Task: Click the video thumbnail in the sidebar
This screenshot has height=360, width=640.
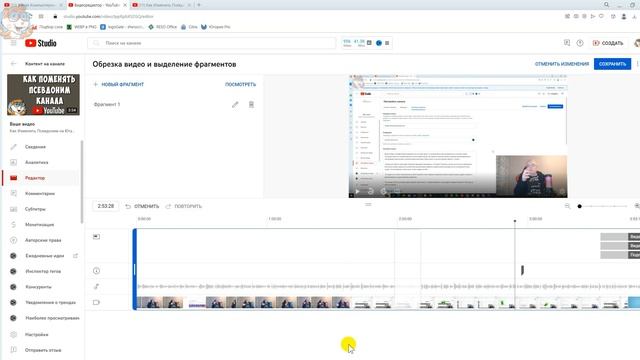Action: [x=43, y=95]
